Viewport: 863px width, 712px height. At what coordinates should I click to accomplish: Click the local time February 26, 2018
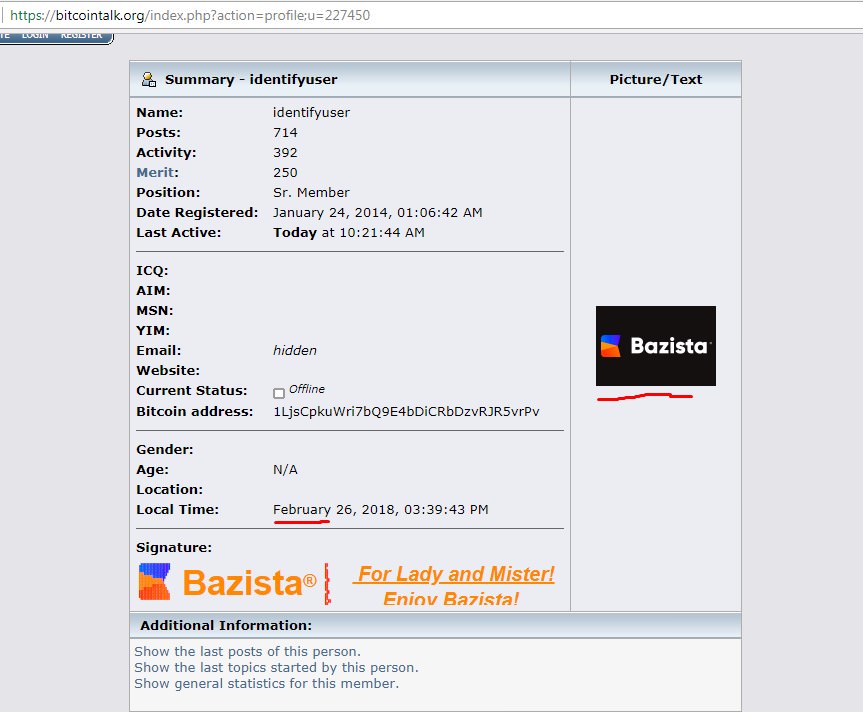pyautogui.click(x=380, y=510)
